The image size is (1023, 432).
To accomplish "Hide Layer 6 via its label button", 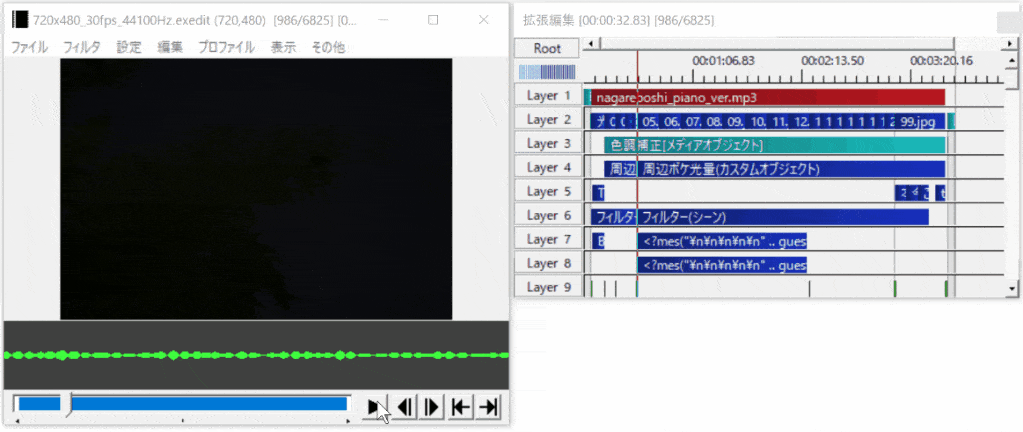I will [548, 216].
